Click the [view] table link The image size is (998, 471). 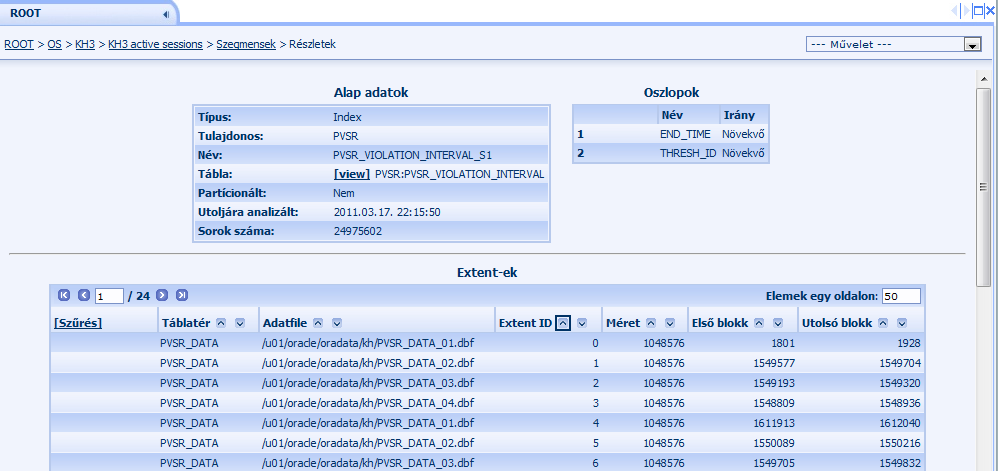[351, 174]
